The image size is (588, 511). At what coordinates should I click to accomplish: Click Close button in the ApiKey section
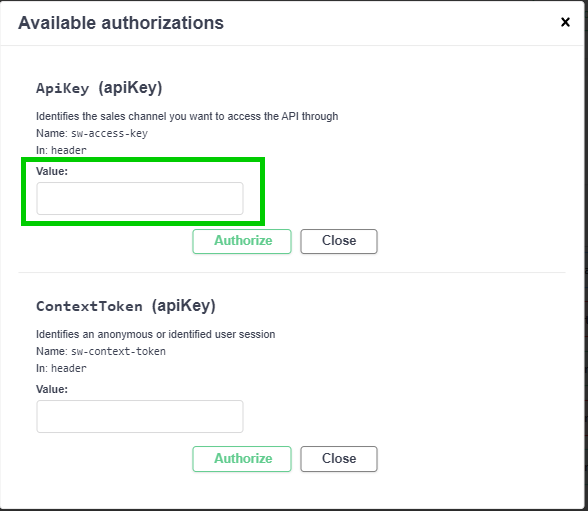coord(339,241)
